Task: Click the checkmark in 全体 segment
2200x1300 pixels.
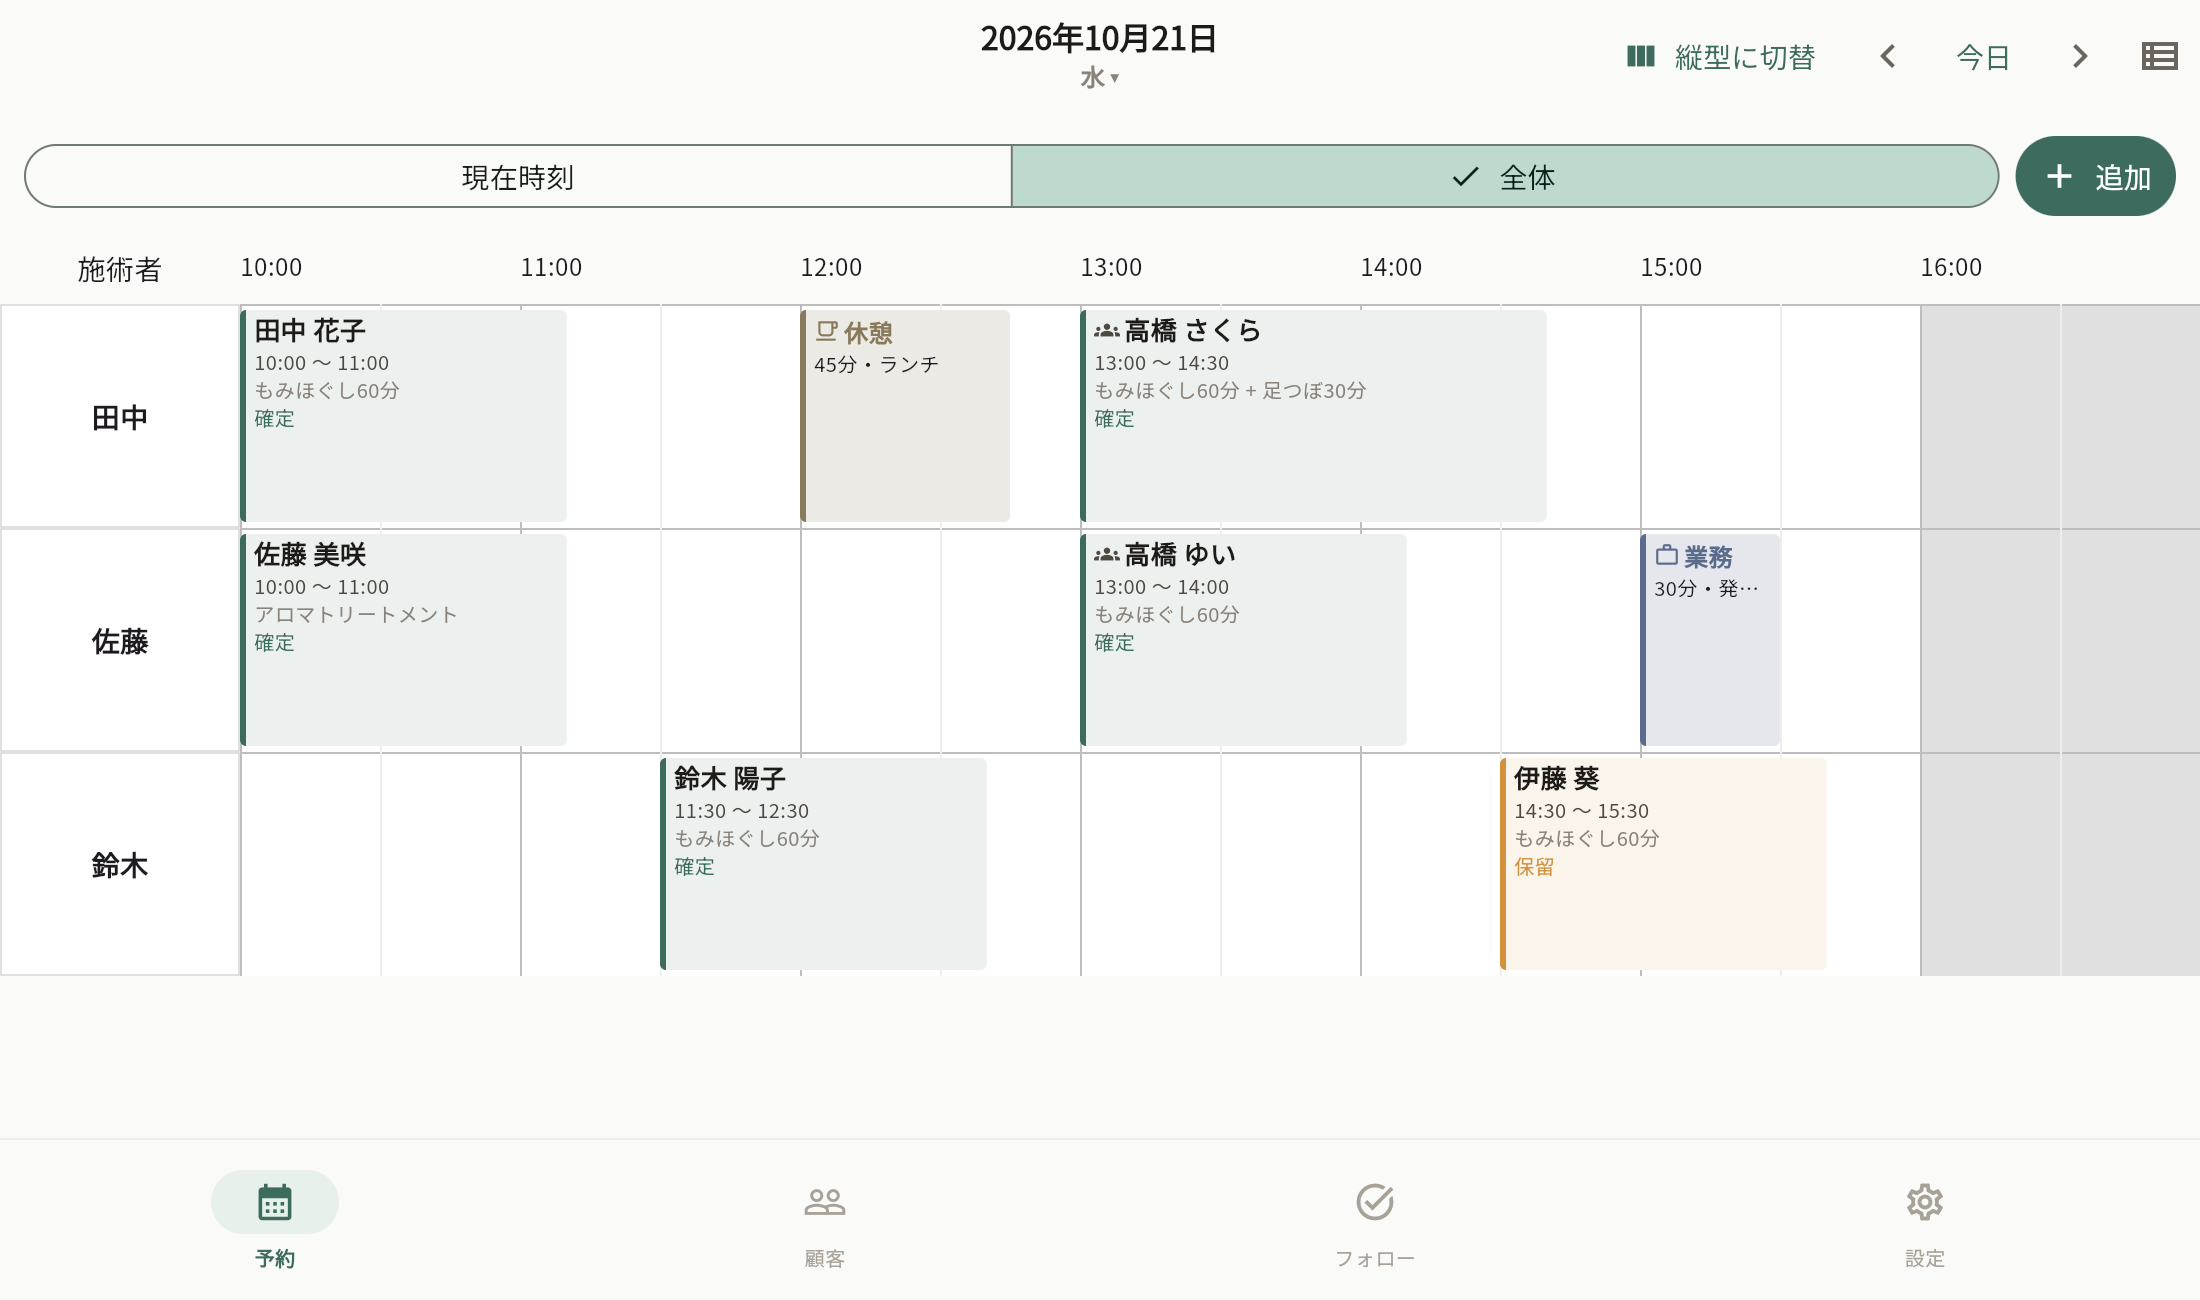Action: (1465, 177)
